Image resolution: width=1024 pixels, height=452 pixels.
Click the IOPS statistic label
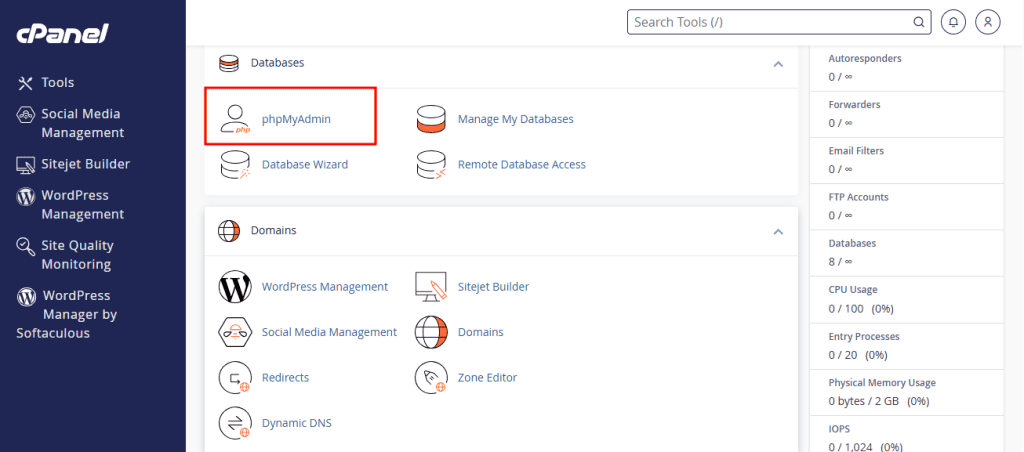(x=839, y=429)
